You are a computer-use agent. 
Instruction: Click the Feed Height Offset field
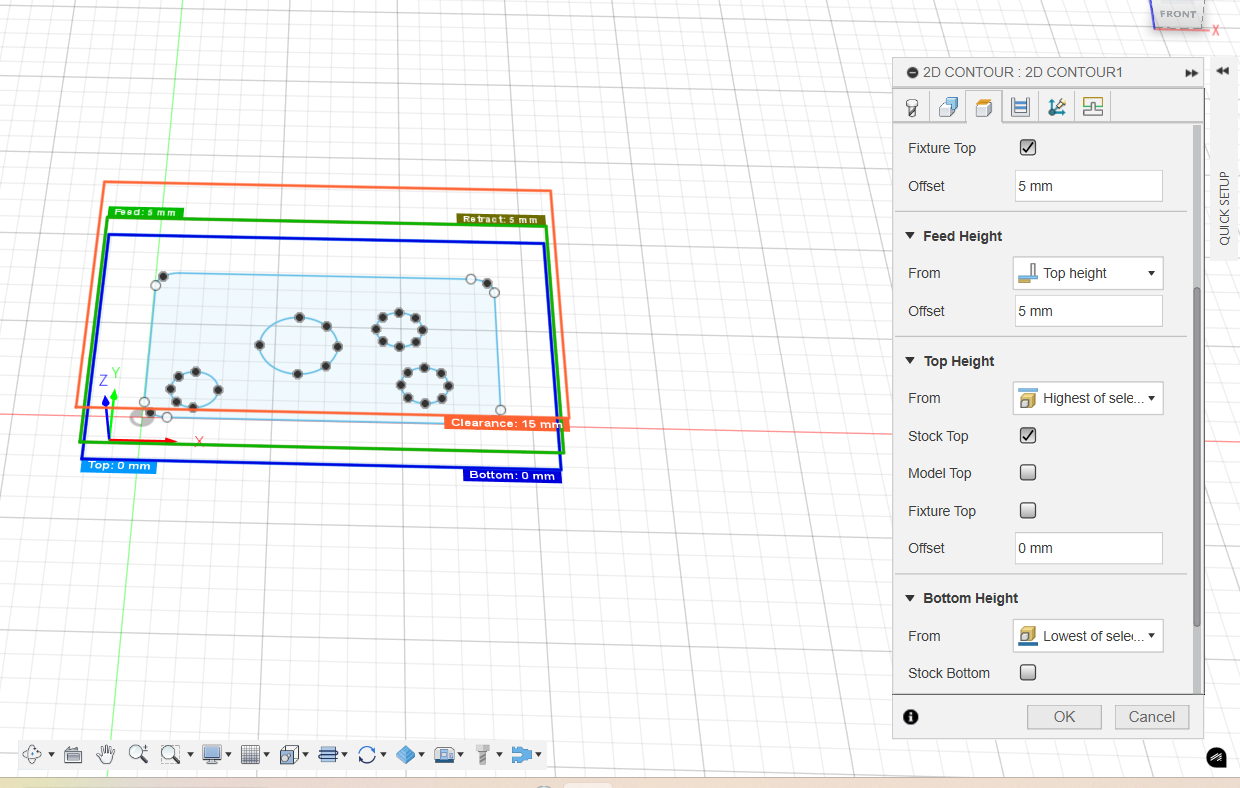coord(1089,311)
